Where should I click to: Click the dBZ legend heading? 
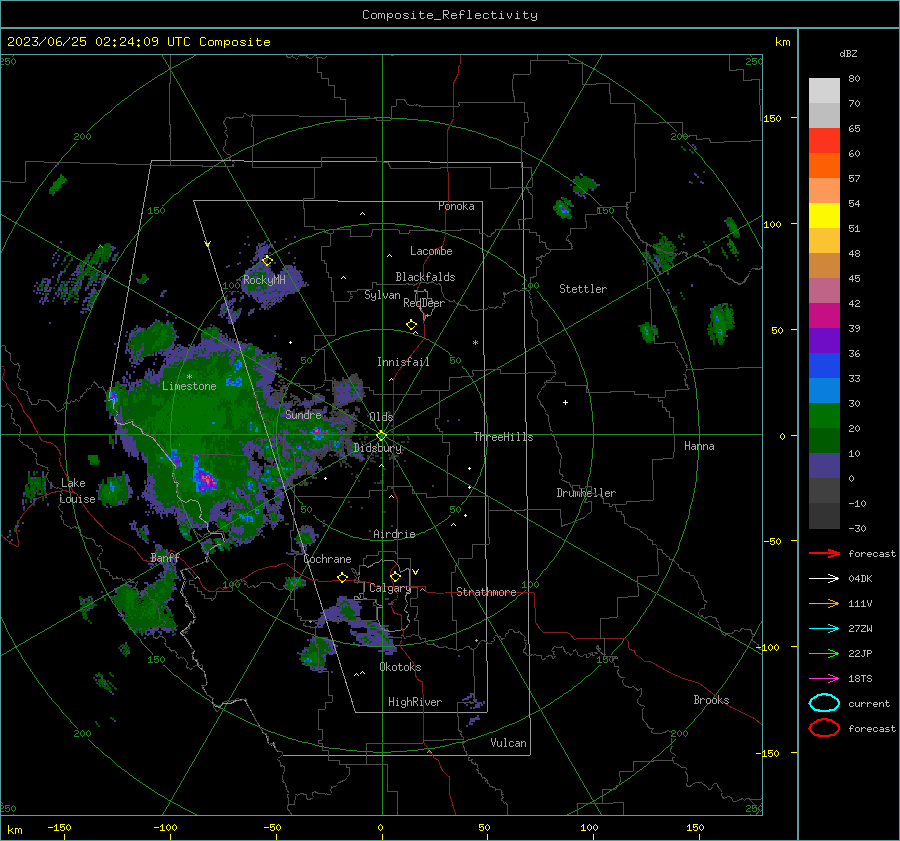[848, 53]
